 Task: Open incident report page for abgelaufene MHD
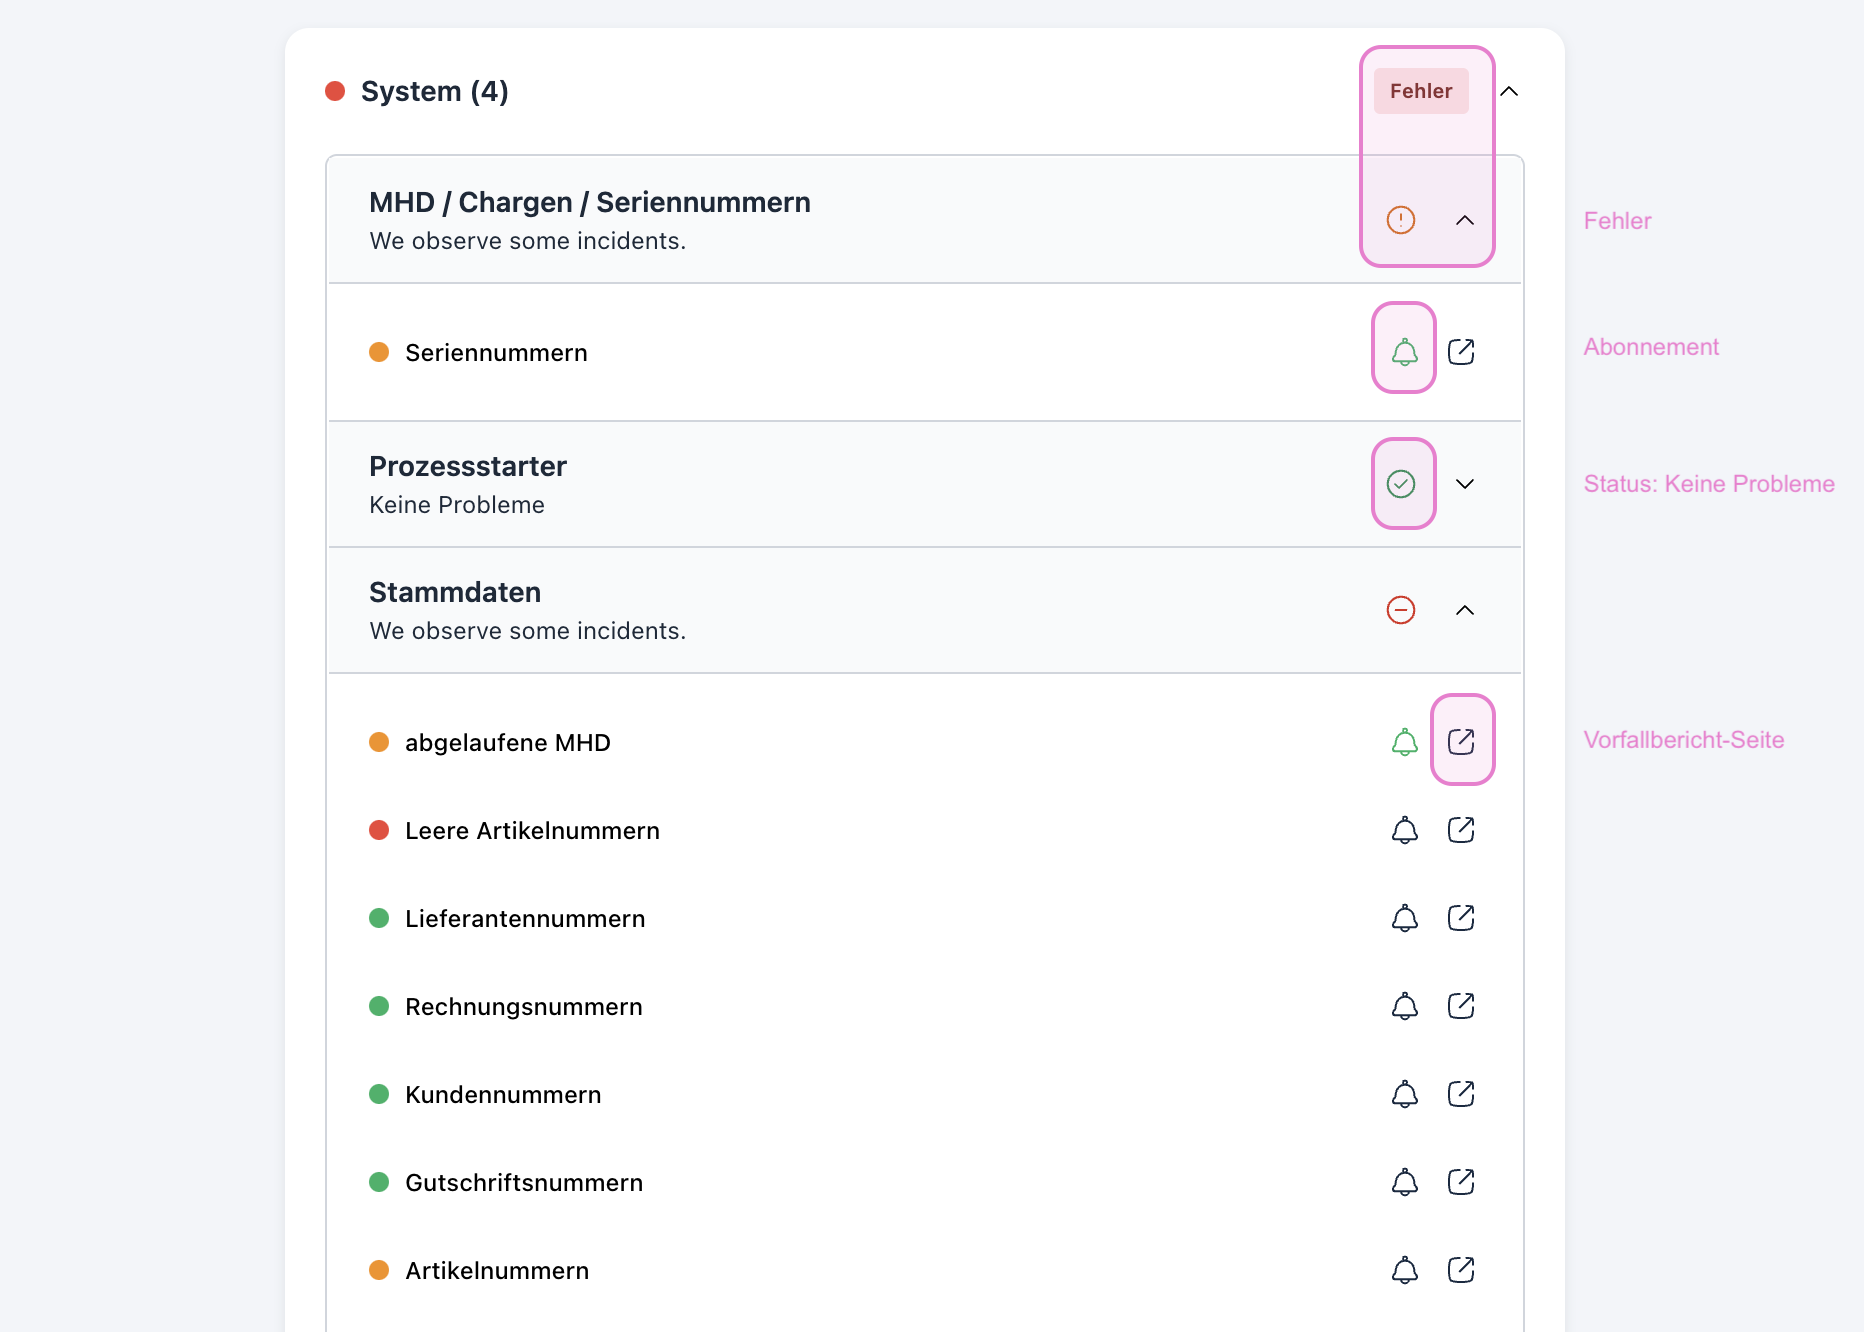(x=1461, y=741)
